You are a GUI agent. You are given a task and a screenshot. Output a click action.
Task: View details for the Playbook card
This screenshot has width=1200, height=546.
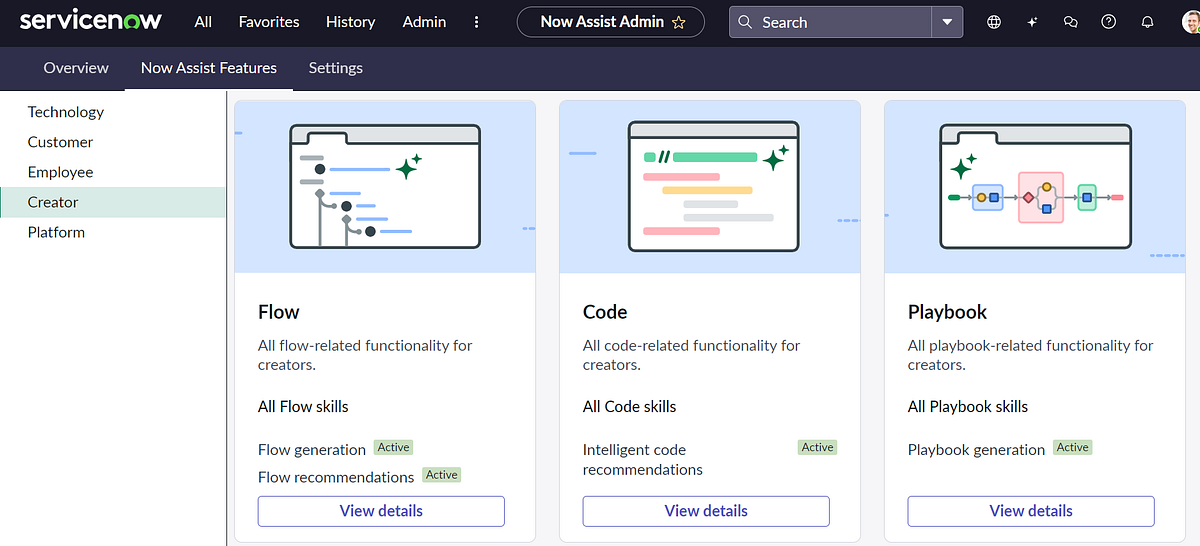click(x=1031, y=511)
